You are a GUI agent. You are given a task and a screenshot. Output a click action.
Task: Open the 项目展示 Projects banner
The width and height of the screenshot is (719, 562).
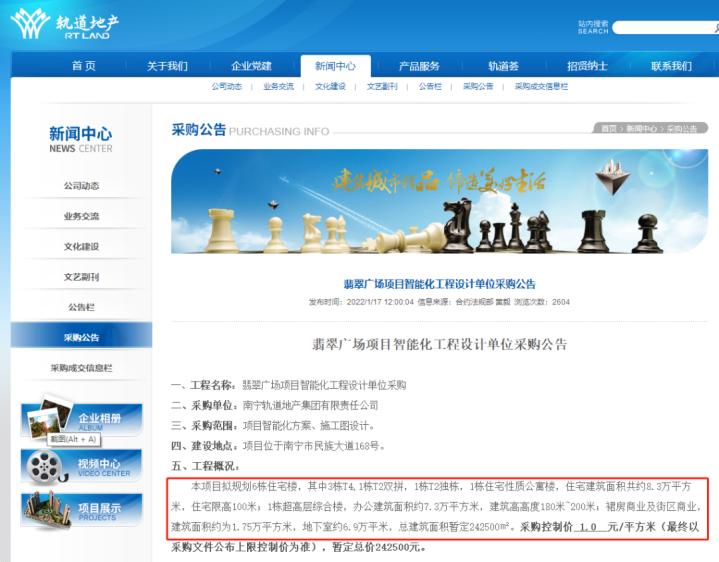[82, 510]
